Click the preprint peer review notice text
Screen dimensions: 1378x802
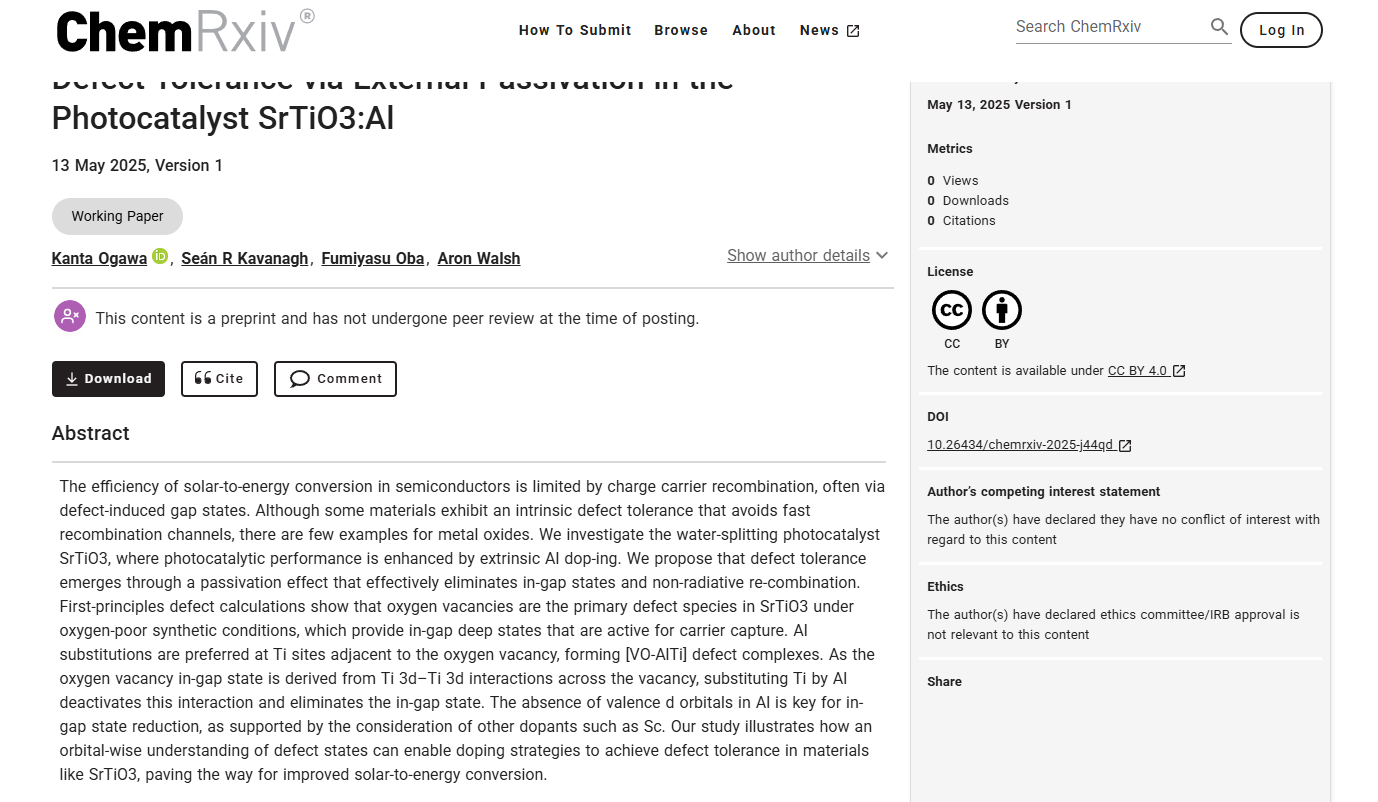[397, 319]
